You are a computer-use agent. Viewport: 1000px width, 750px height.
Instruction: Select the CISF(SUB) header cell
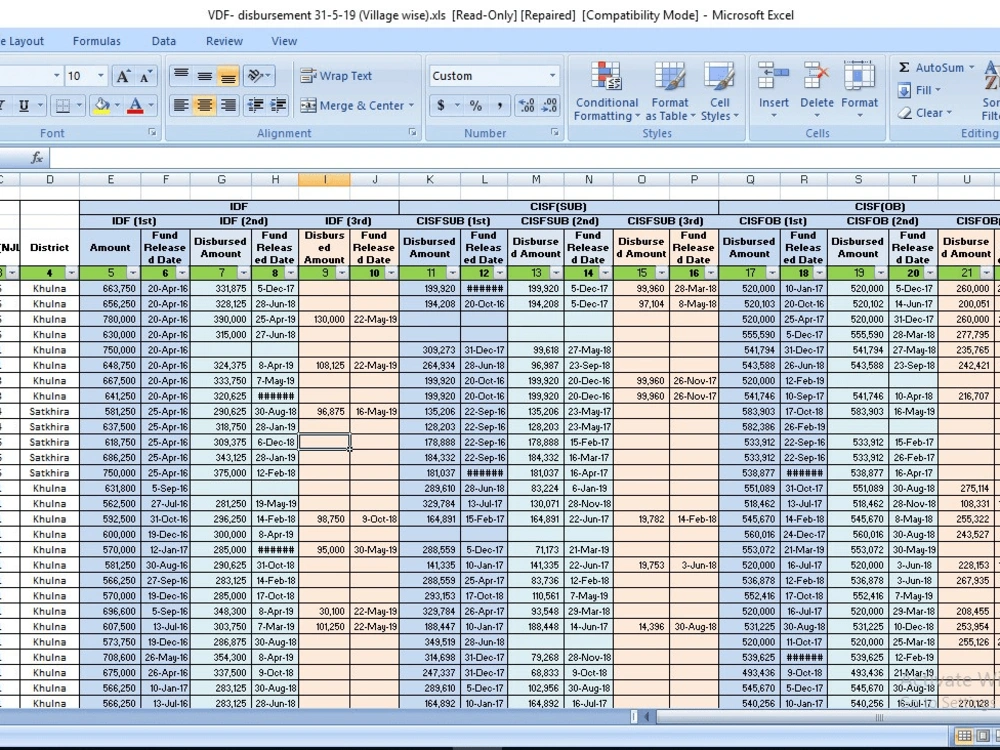559,207
